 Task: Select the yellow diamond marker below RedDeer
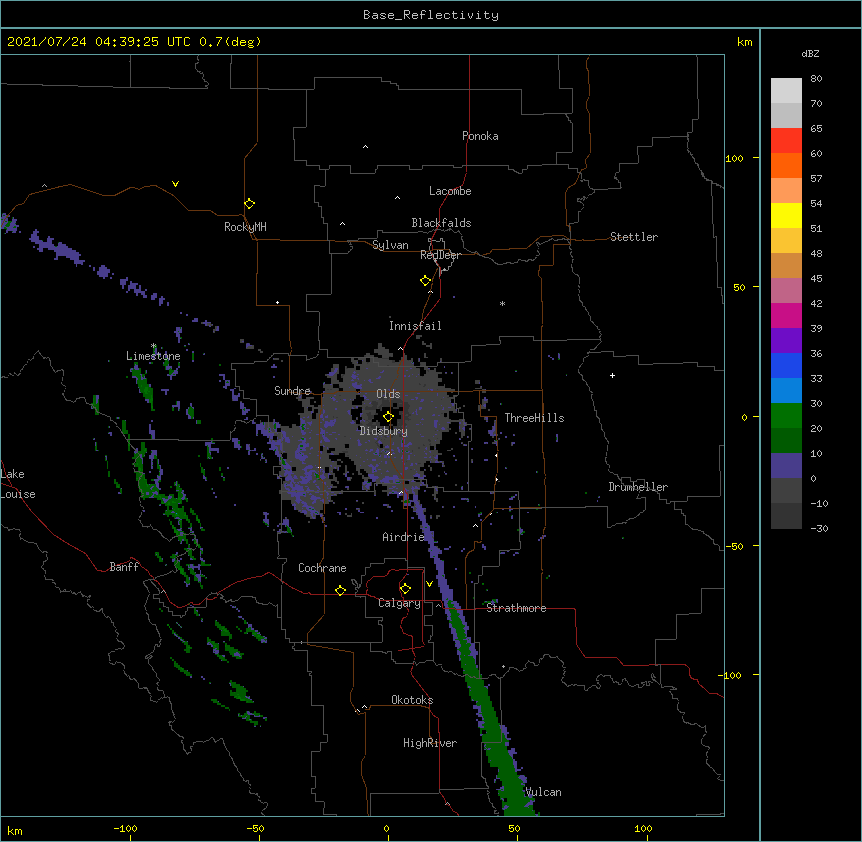pos(425,281)
